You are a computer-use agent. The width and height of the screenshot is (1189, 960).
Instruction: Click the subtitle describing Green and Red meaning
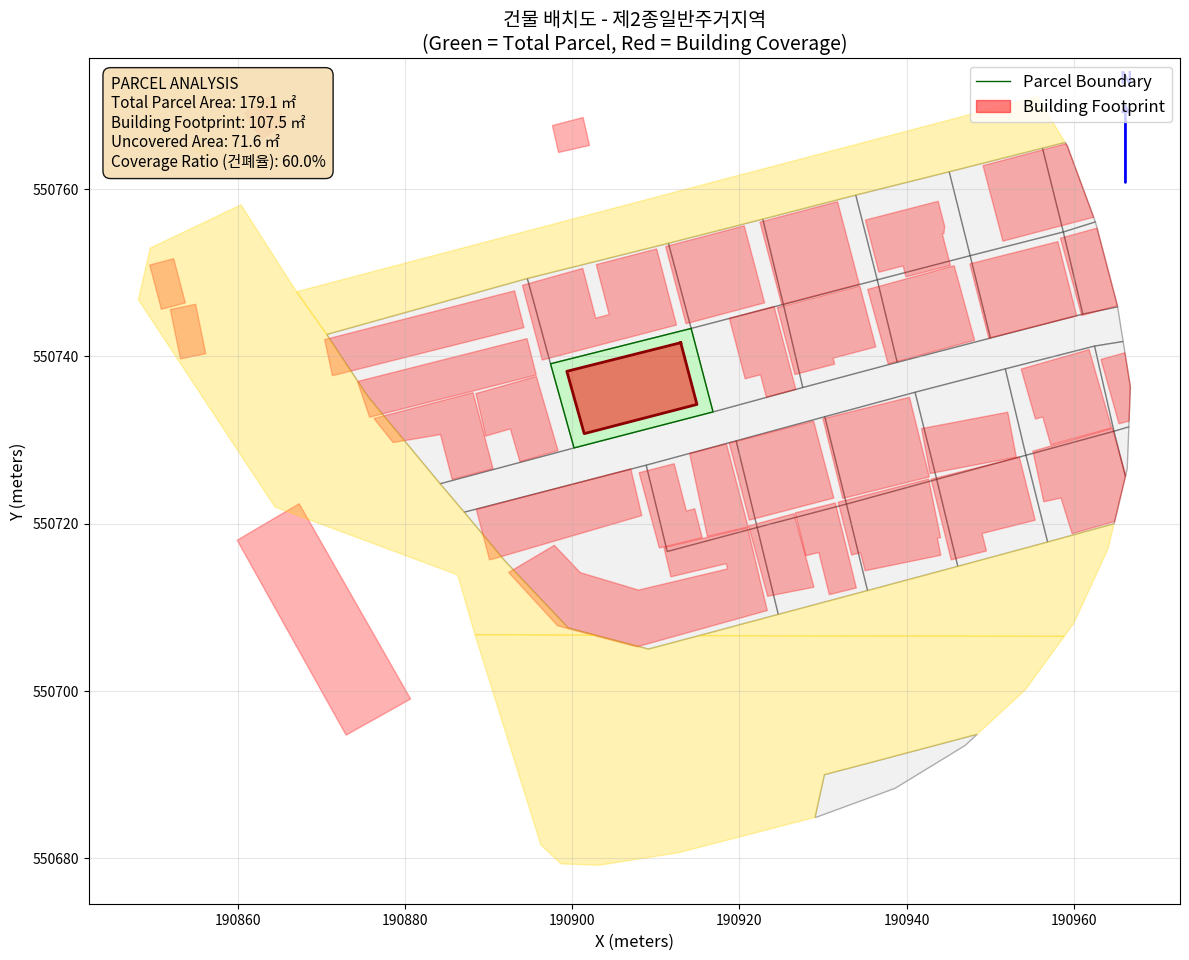point(634,43)
